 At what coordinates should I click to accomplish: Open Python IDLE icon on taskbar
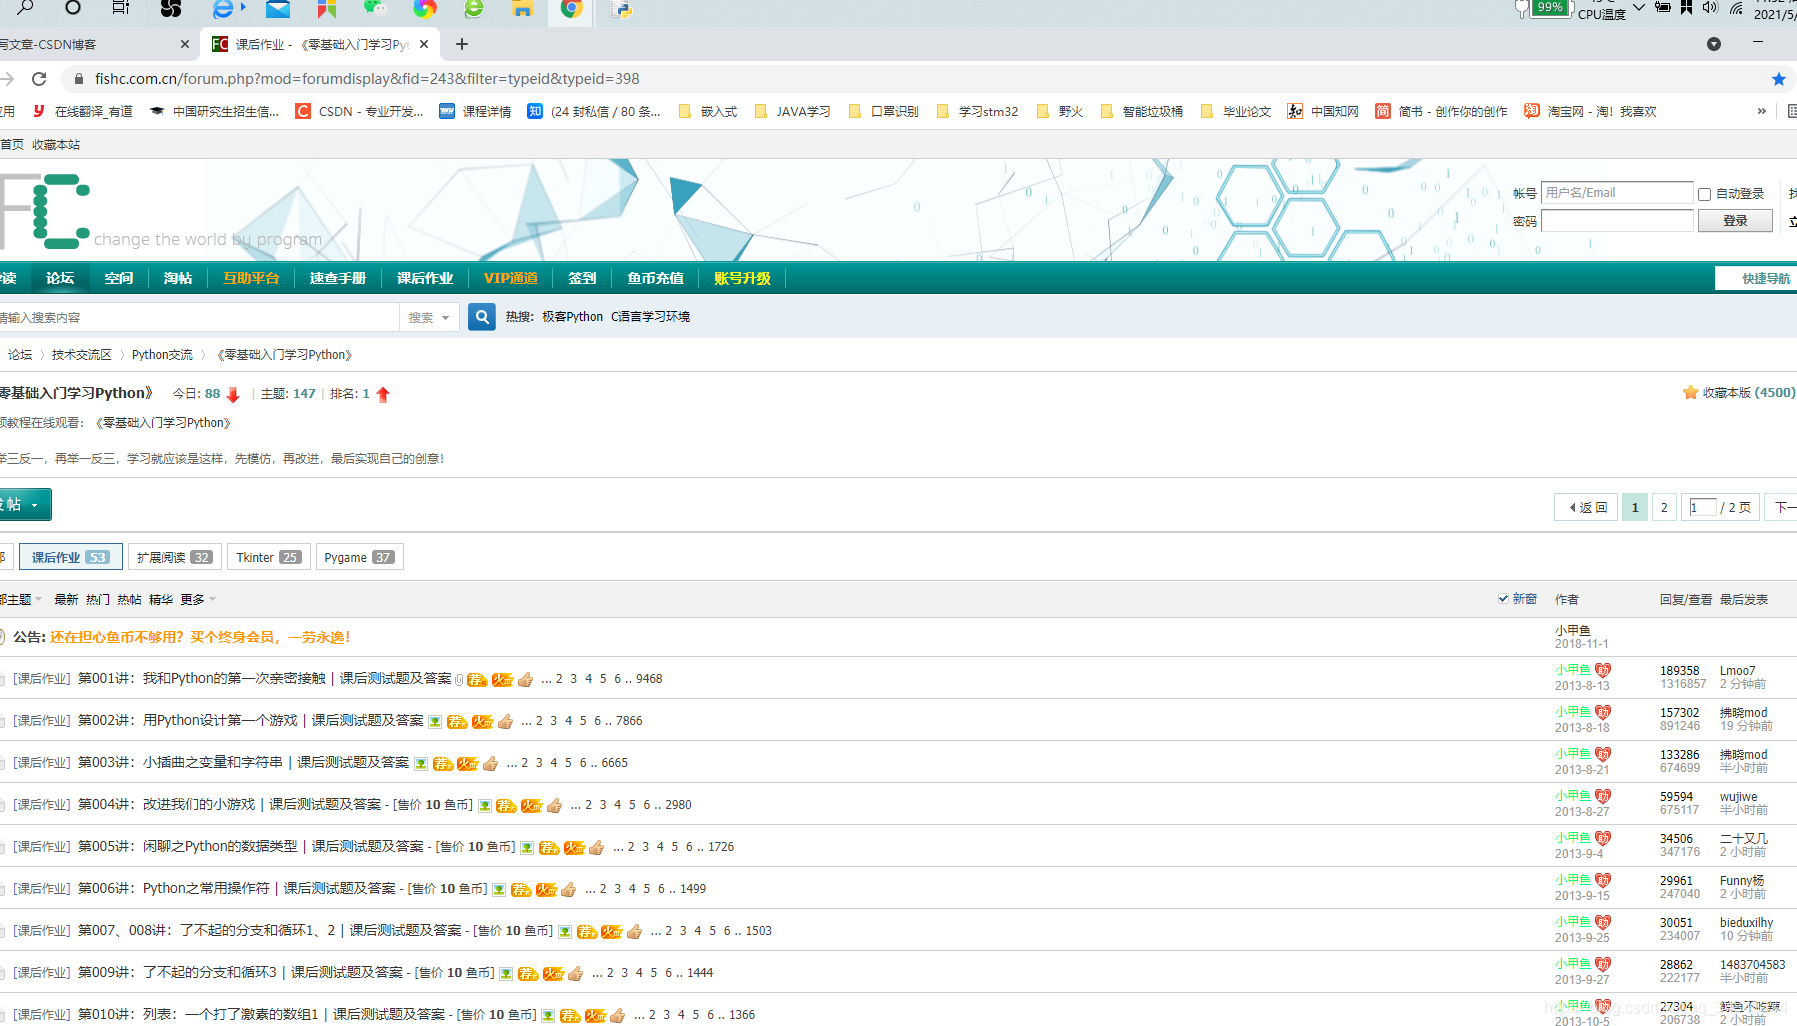tap(621, 9)
